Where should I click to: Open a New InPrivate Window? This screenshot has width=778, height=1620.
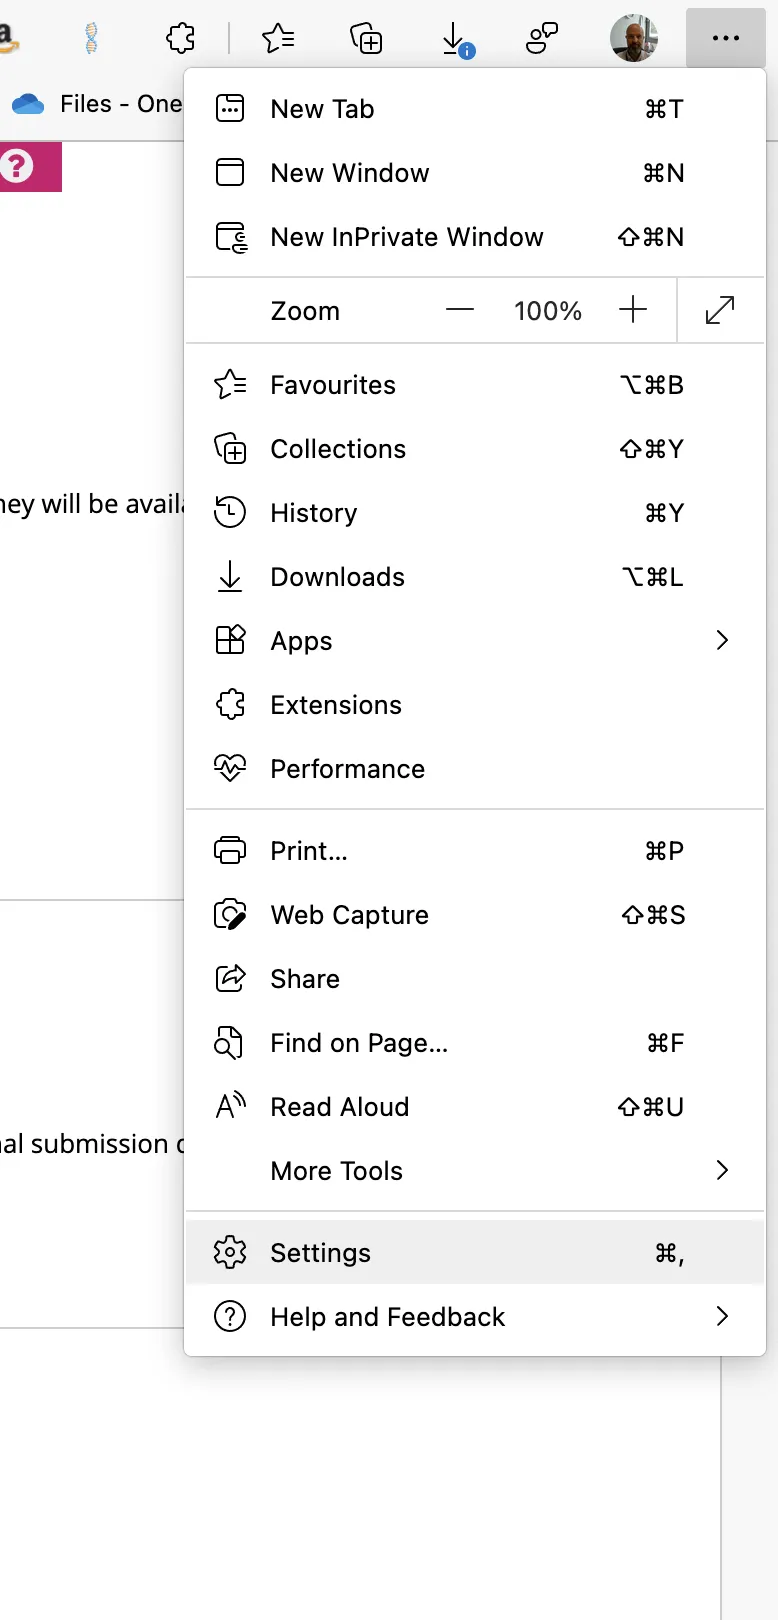(x=406, y=237)
